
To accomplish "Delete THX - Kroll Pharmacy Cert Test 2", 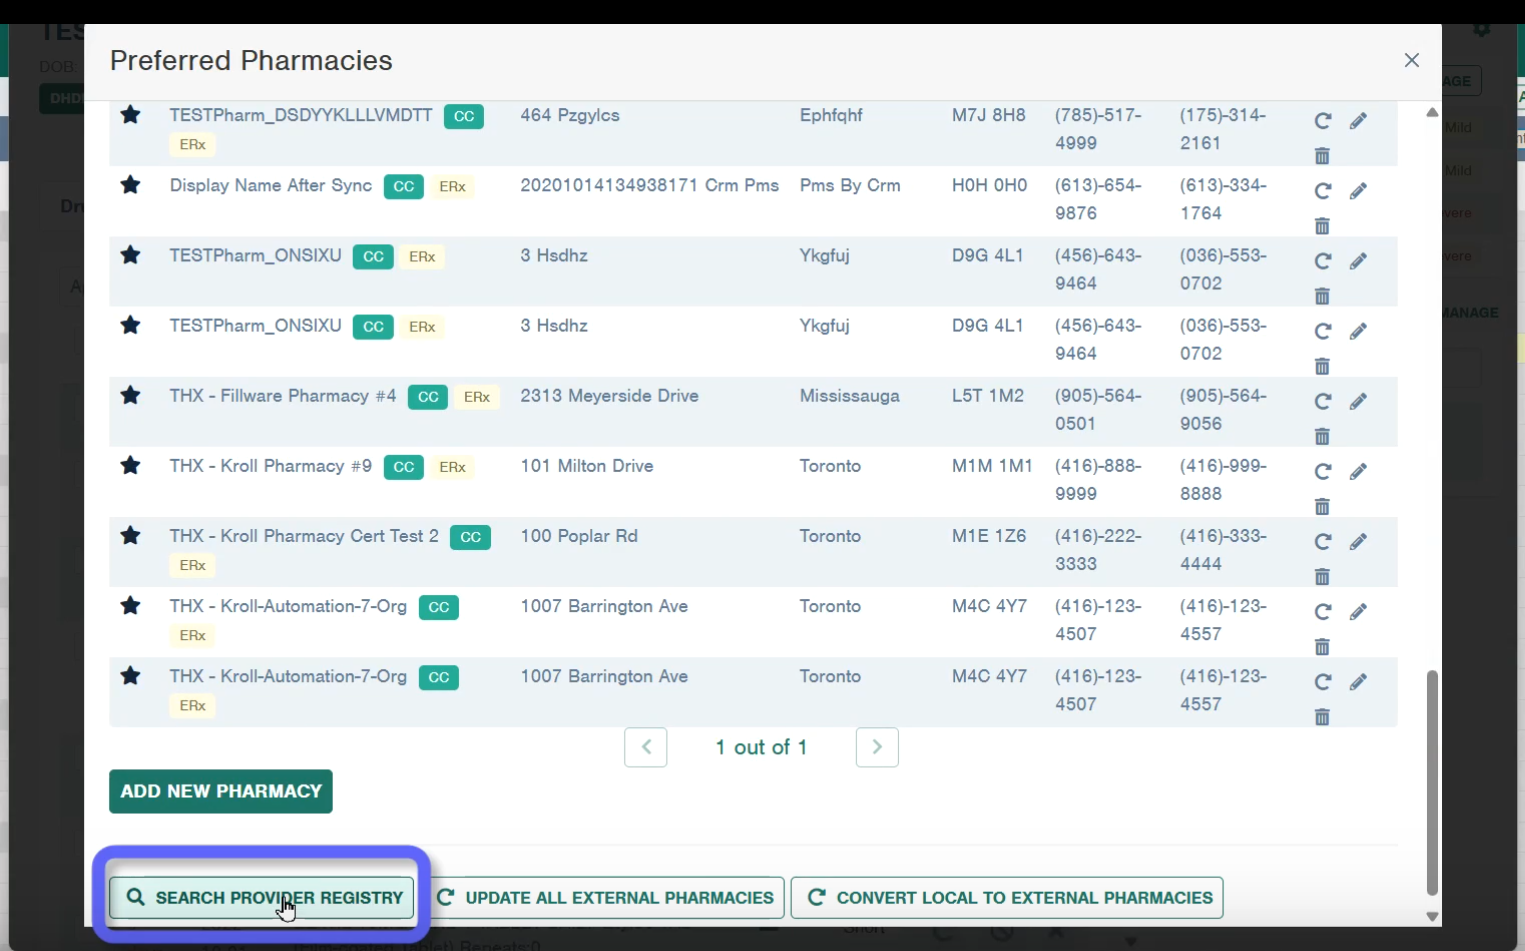I will tap(1322, 576).
